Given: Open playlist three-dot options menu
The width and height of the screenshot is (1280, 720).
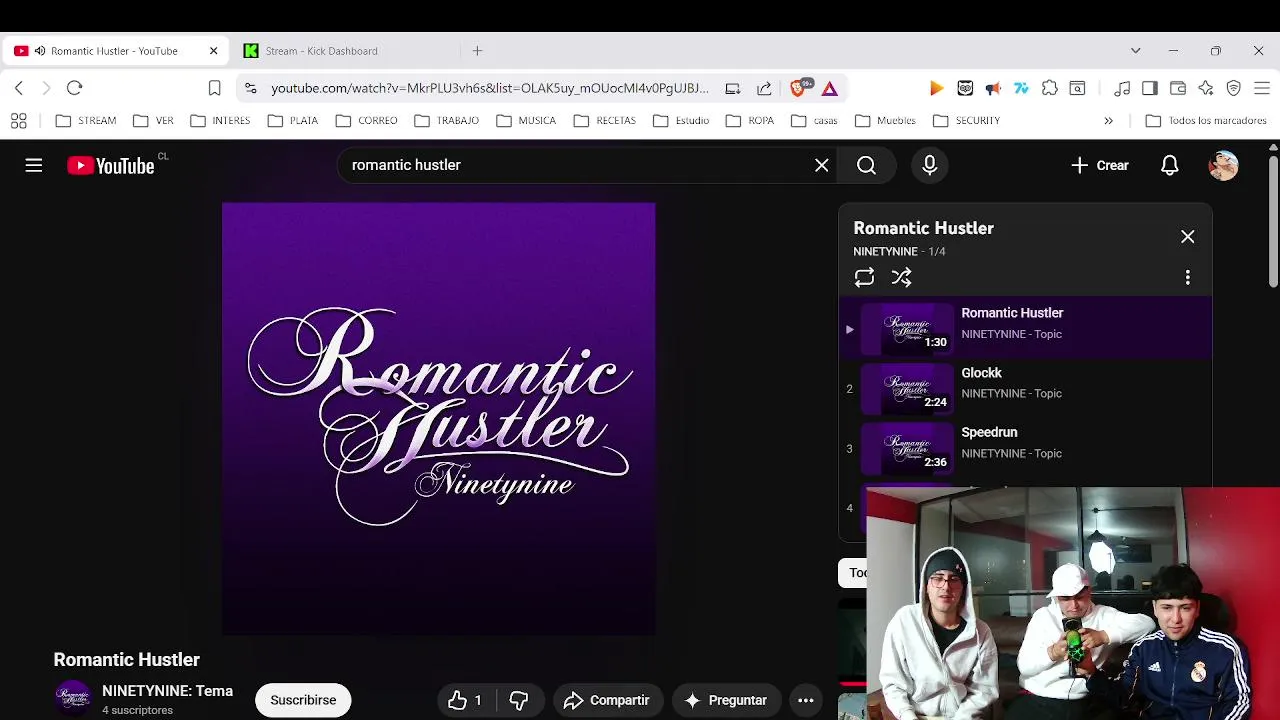Looking at the screenshot, I should [1187, 278].
